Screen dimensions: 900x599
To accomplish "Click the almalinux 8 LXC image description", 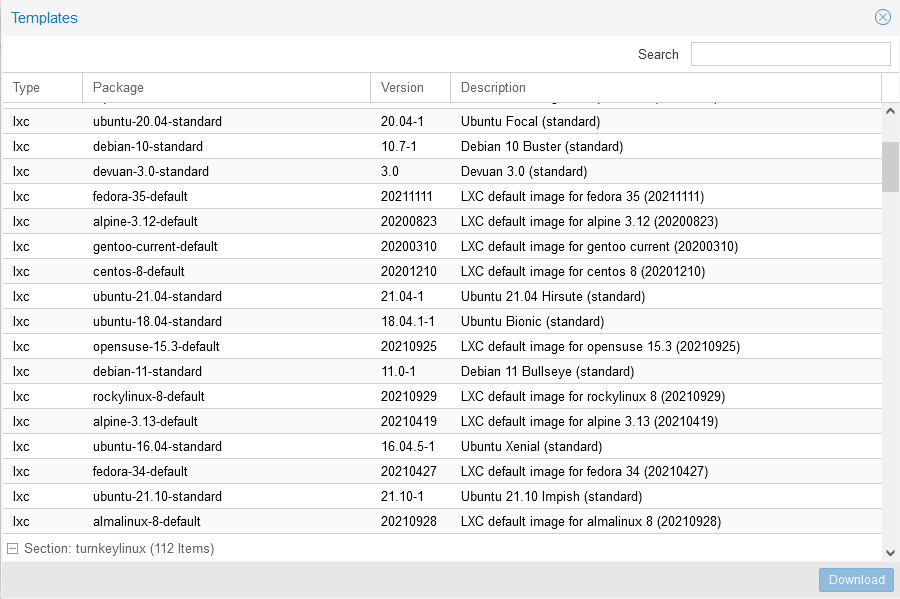I will tap(591, 522).
